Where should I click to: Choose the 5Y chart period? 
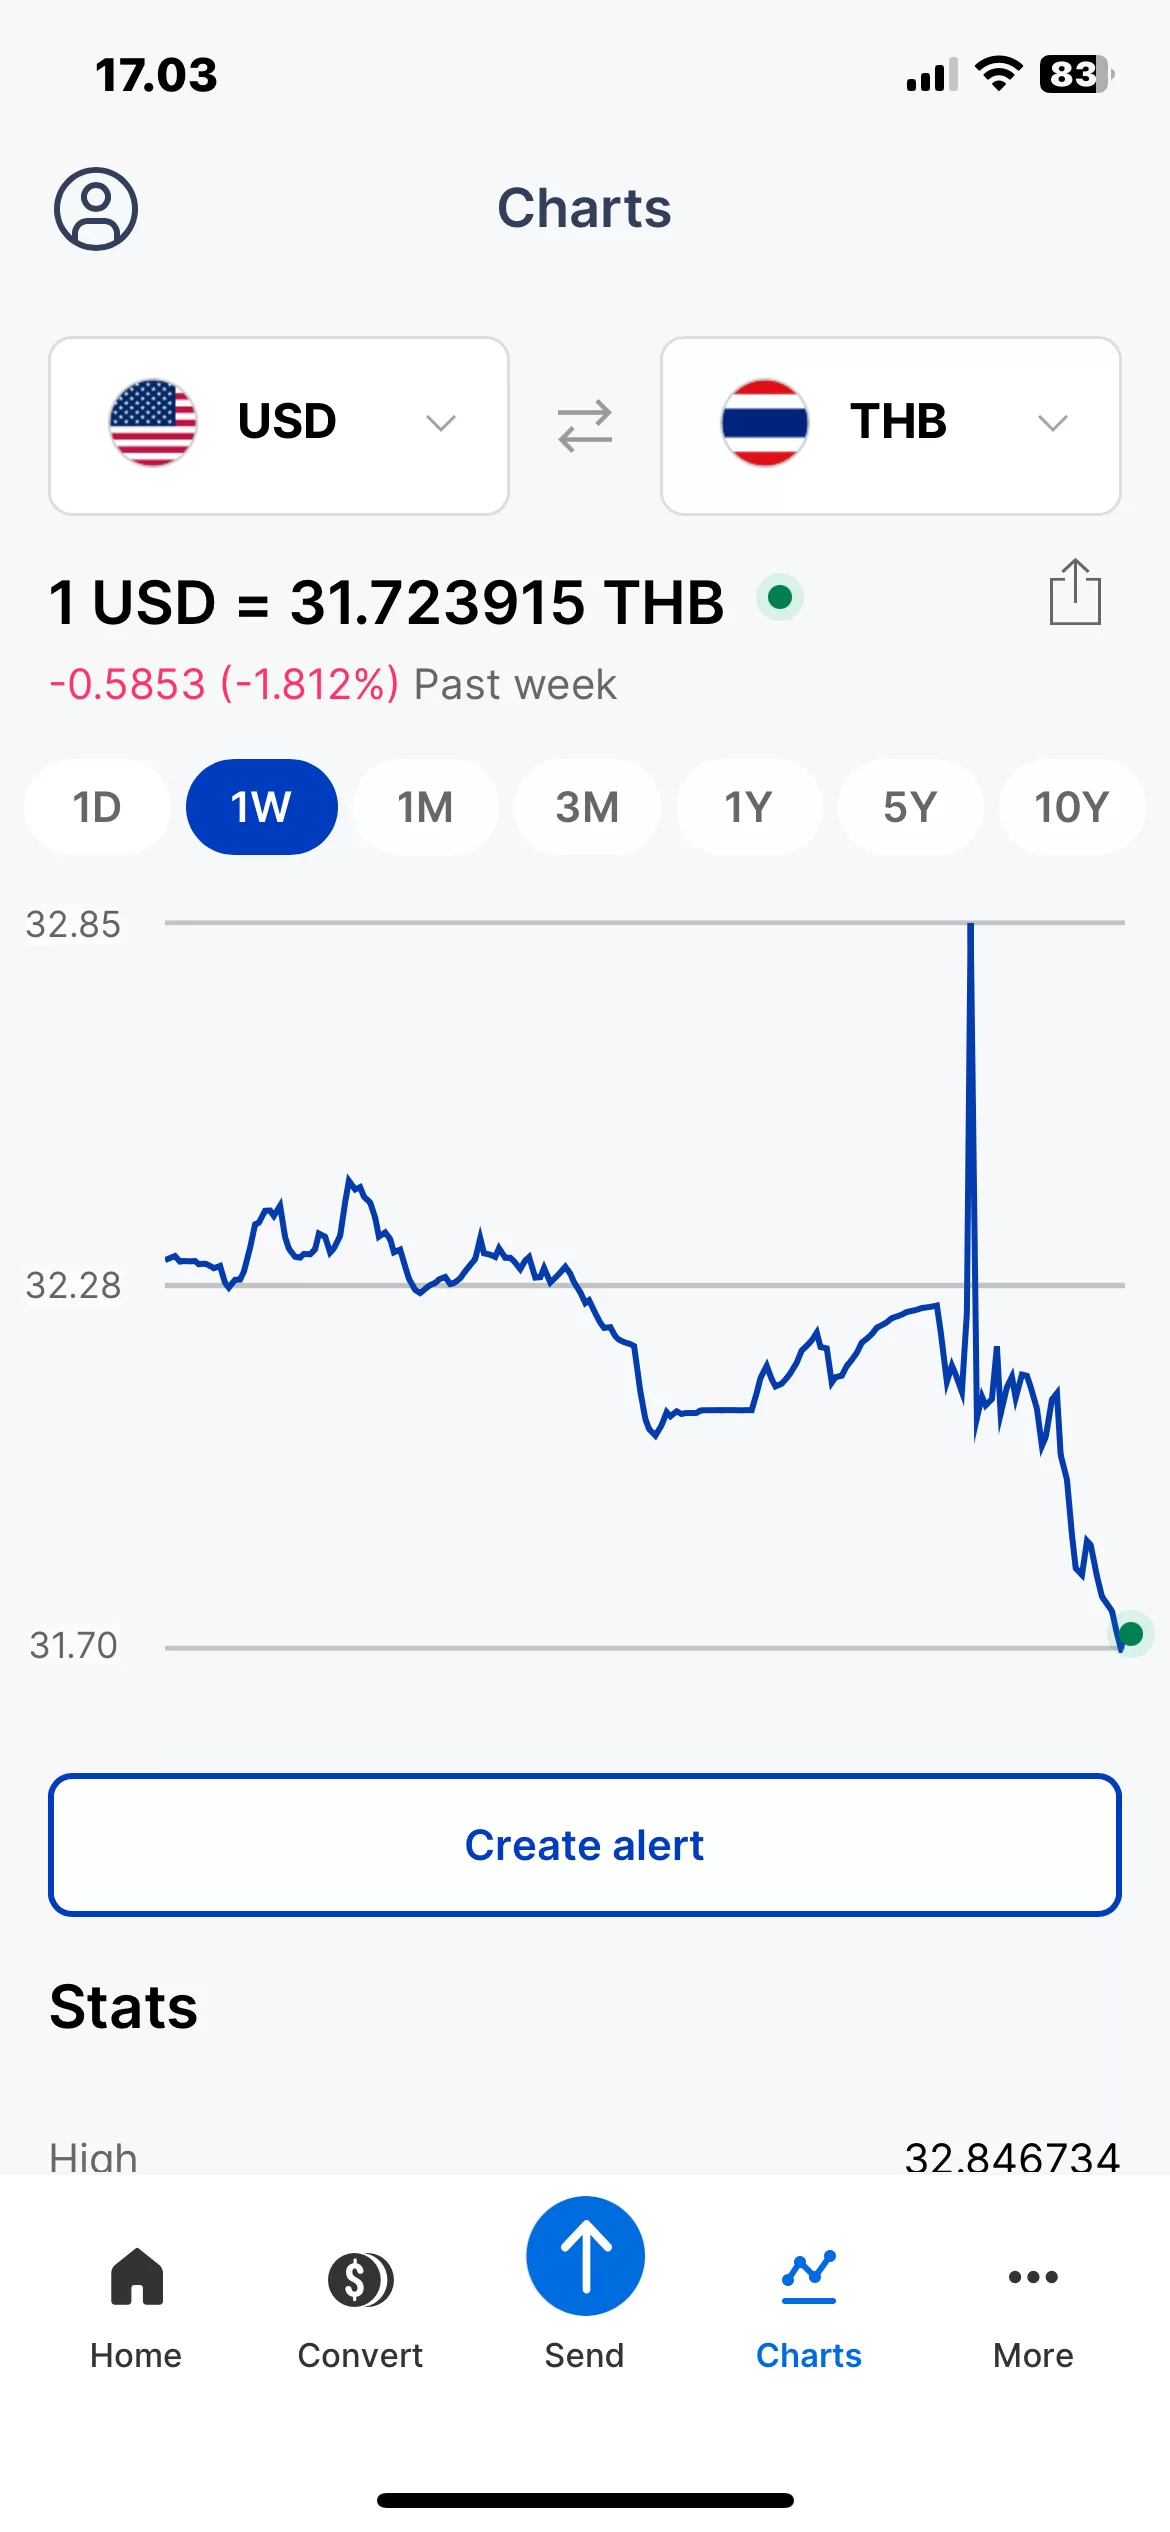[x=910, y=807]
